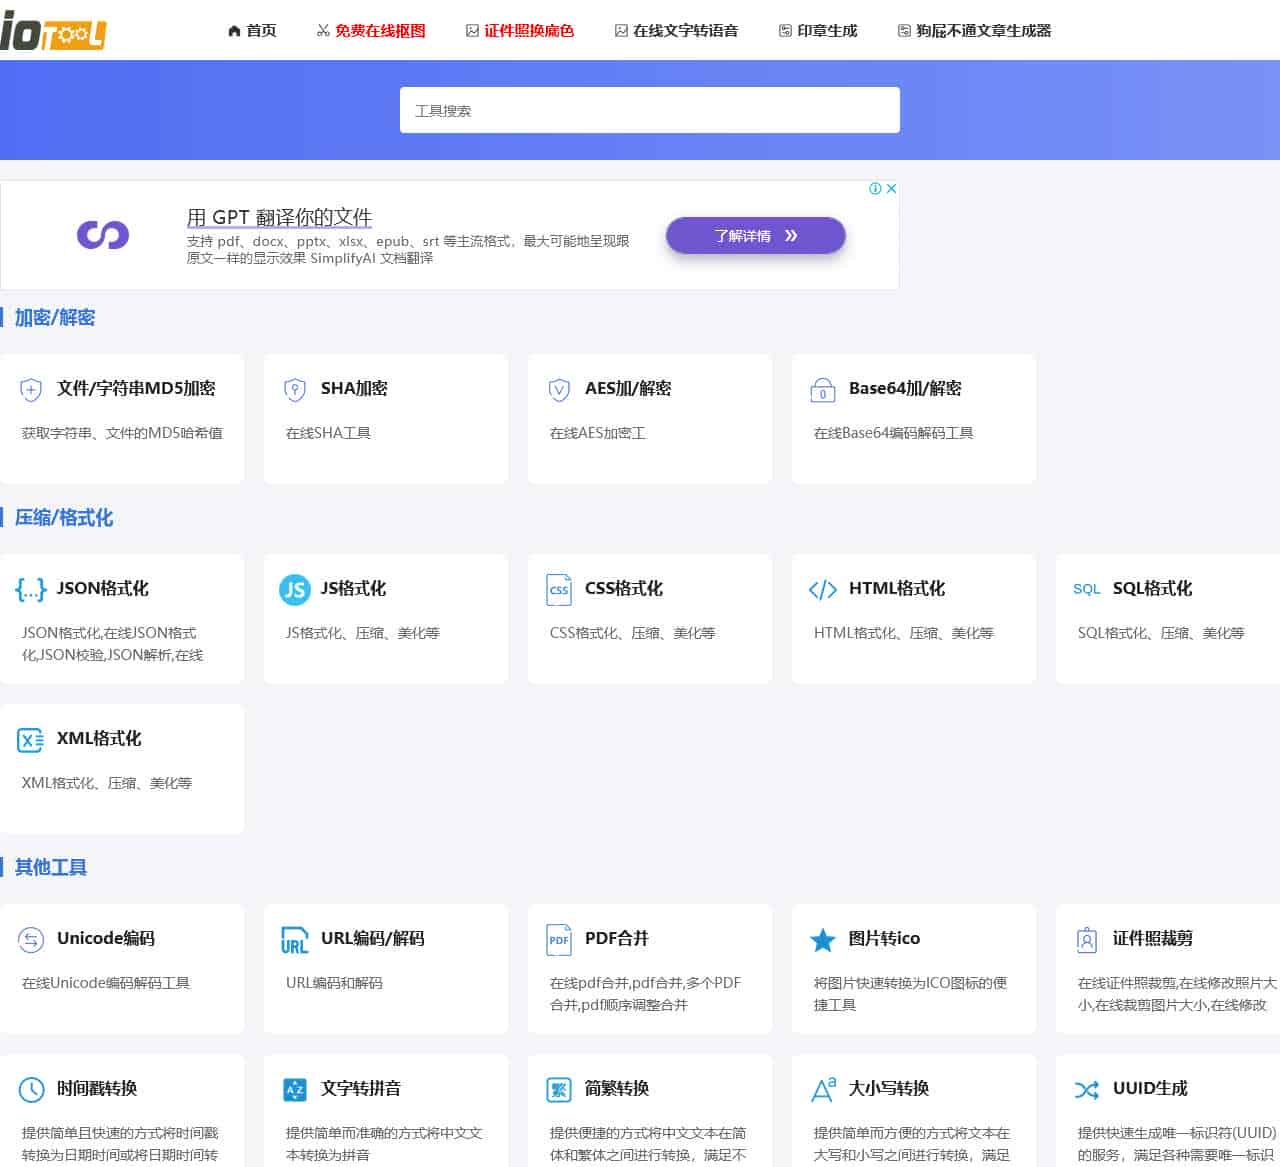Image resolution: width=1280 pixels, height=1167 pixels.
Task: Click the Unicode encoding swap icon
Action: 31,940
